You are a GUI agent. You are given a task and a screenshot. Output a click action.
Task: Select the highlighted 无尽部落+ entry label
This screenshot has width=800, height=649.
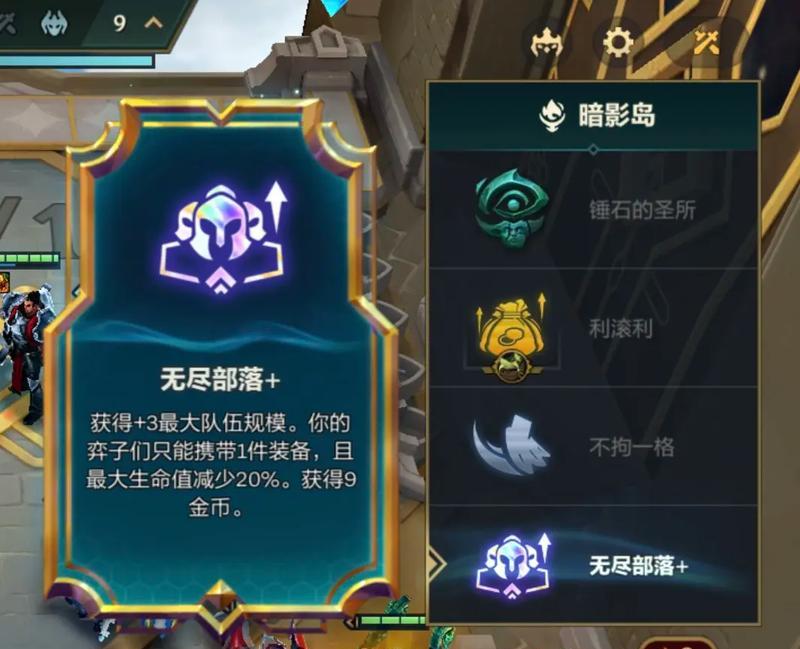(x=639, y=566)
